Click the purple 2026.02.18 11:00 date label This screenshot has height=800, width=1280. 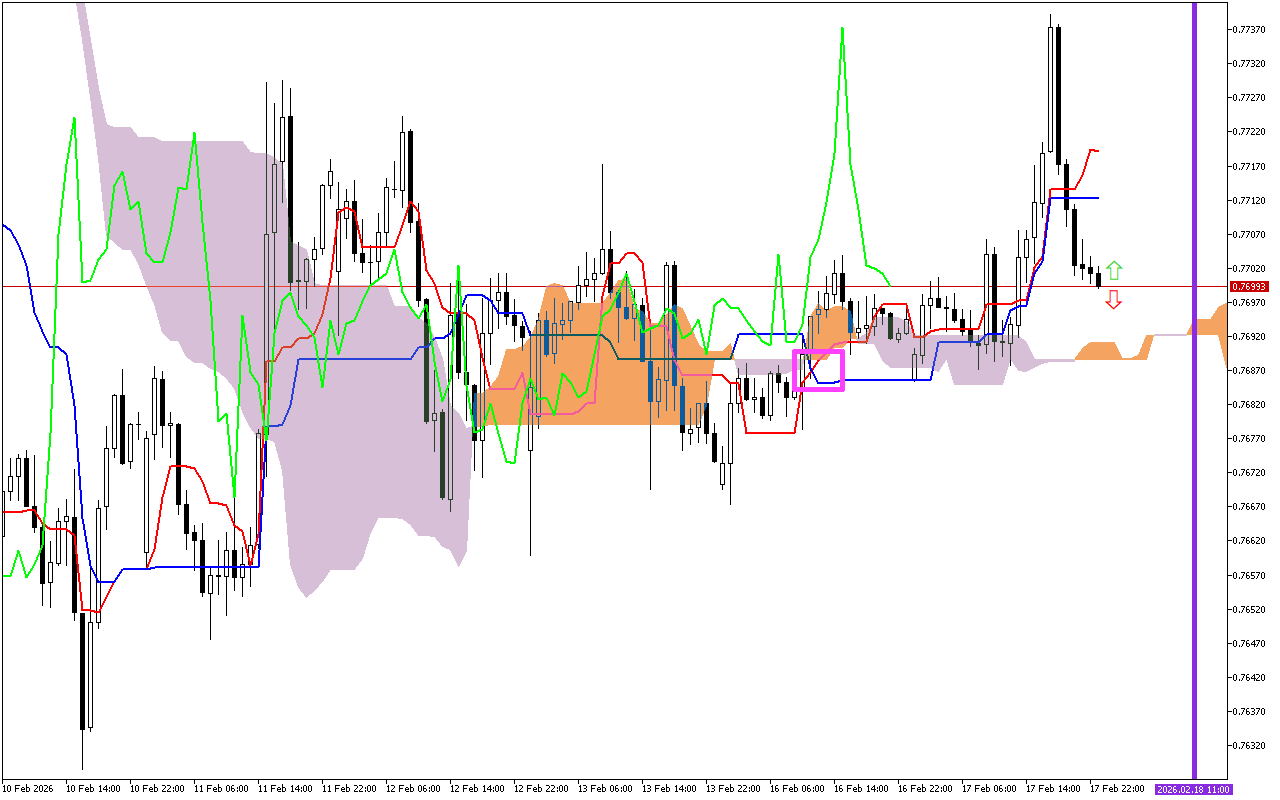pos(1193,789)
